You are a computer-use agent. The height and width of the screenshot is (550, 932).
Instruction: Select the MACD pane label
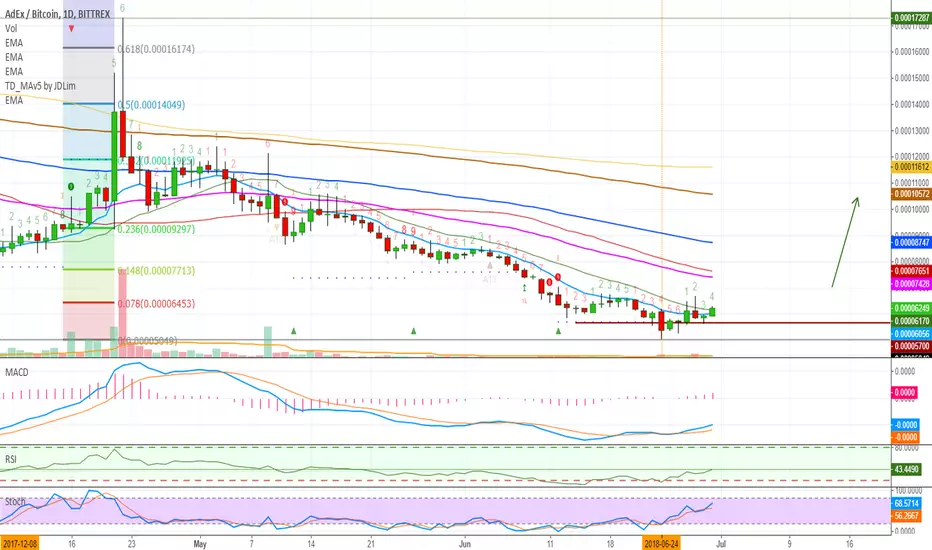[17, 372]
